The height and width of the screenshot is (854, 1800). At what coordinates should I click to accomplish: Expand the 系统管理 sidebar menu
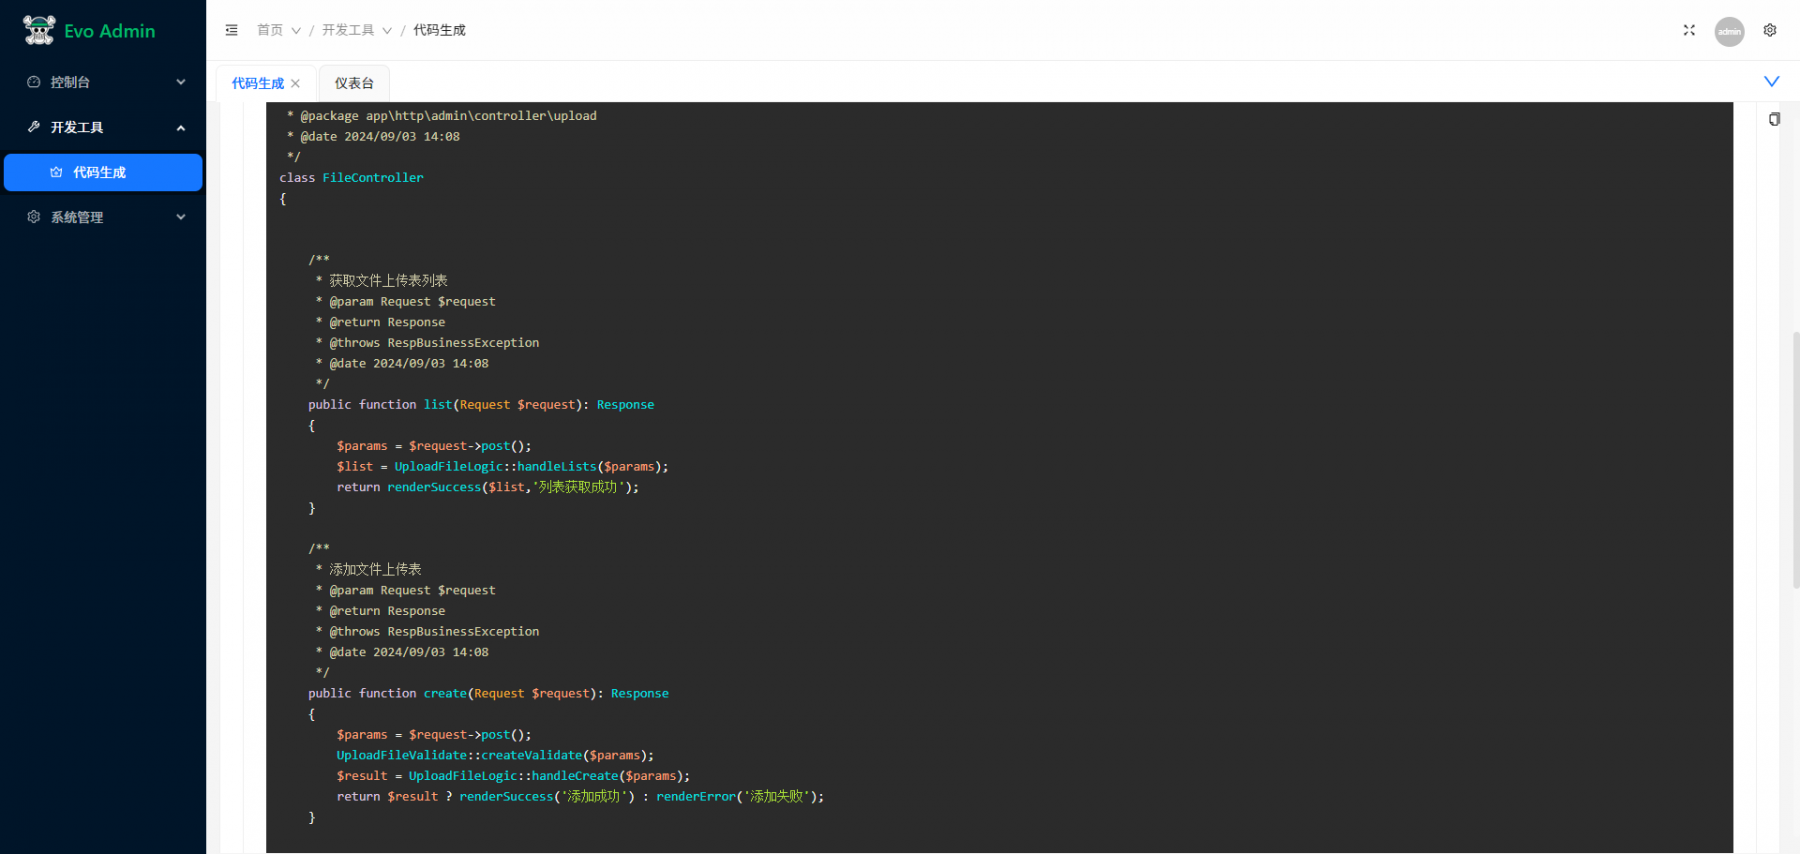point(181,217)
